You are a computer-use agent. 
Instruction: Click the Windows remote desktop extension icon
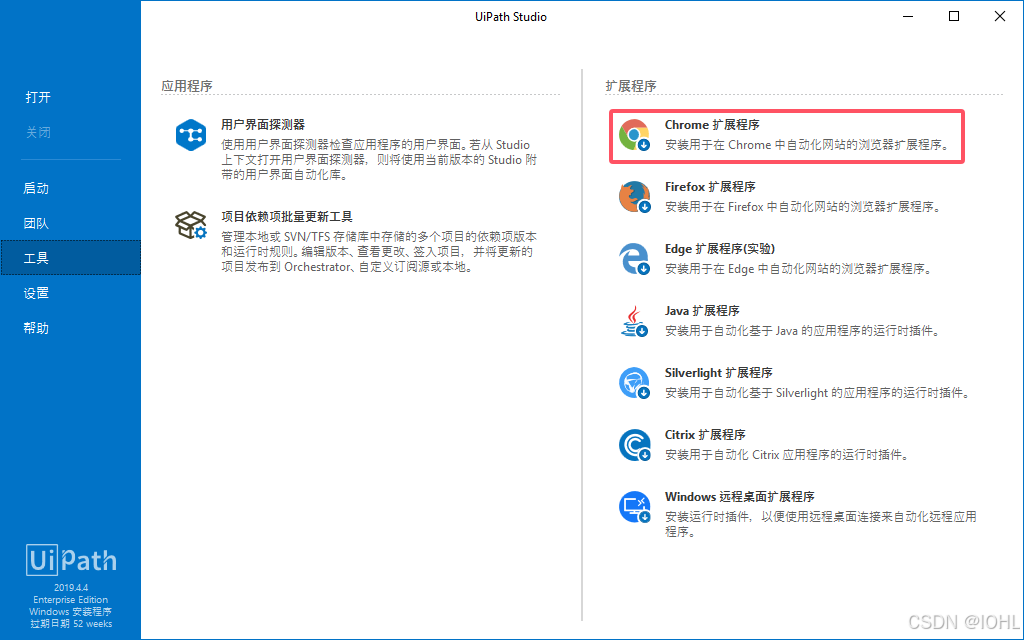pos(634,507)
